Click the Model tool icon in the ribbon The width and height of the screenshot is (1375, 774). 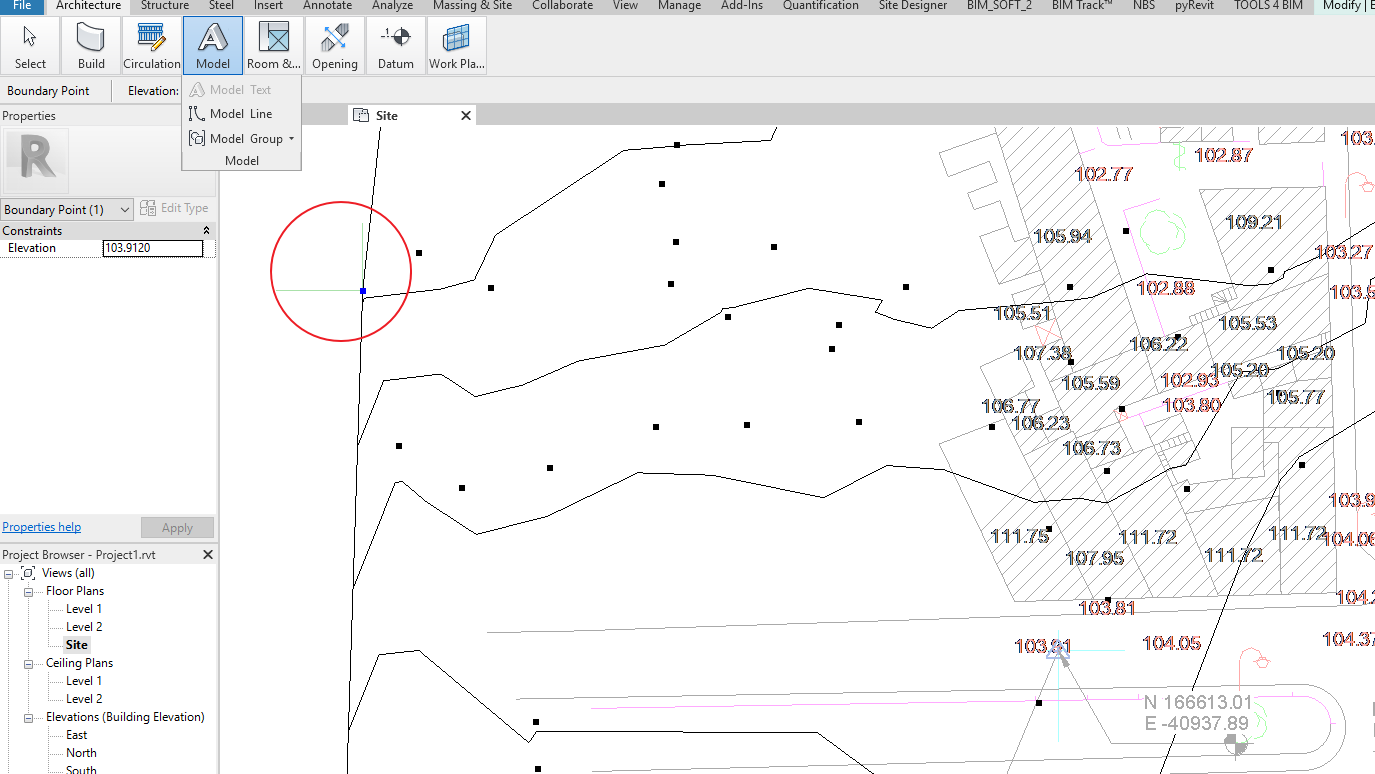(212, 44)
